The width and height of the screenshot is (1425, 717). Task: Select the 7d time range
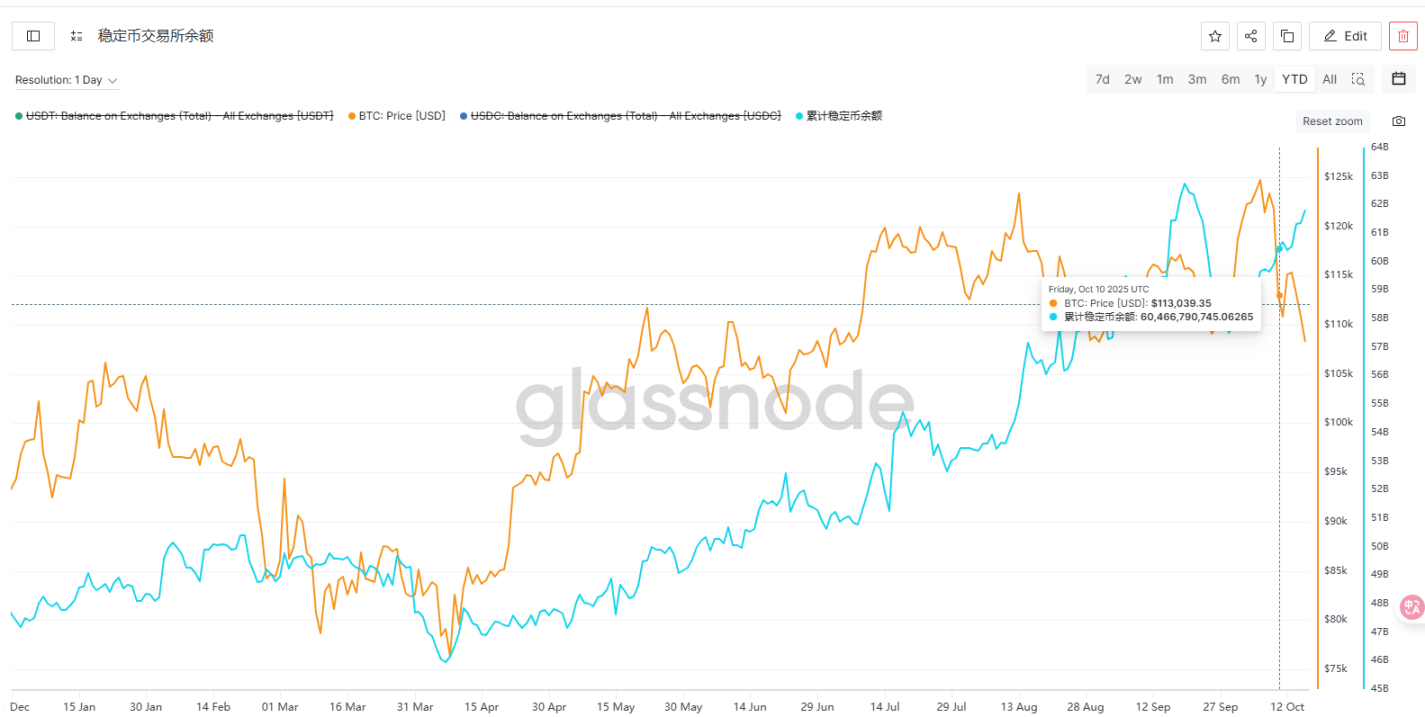click(1102, 79)
